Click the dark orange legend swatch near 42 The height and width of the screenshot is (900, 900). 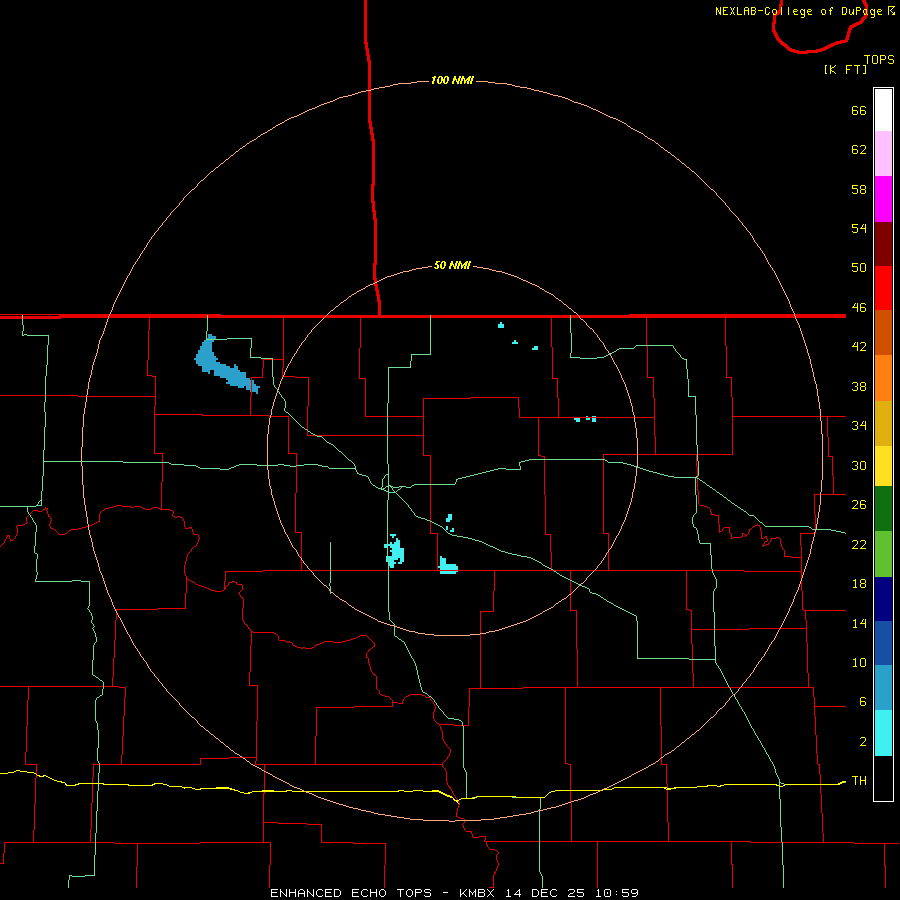[x=883, y=333]
